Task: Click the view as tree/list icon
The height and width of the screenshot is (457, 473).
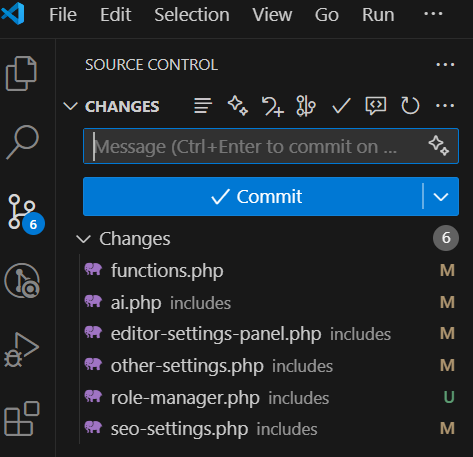Action: (x=203, y=106)
